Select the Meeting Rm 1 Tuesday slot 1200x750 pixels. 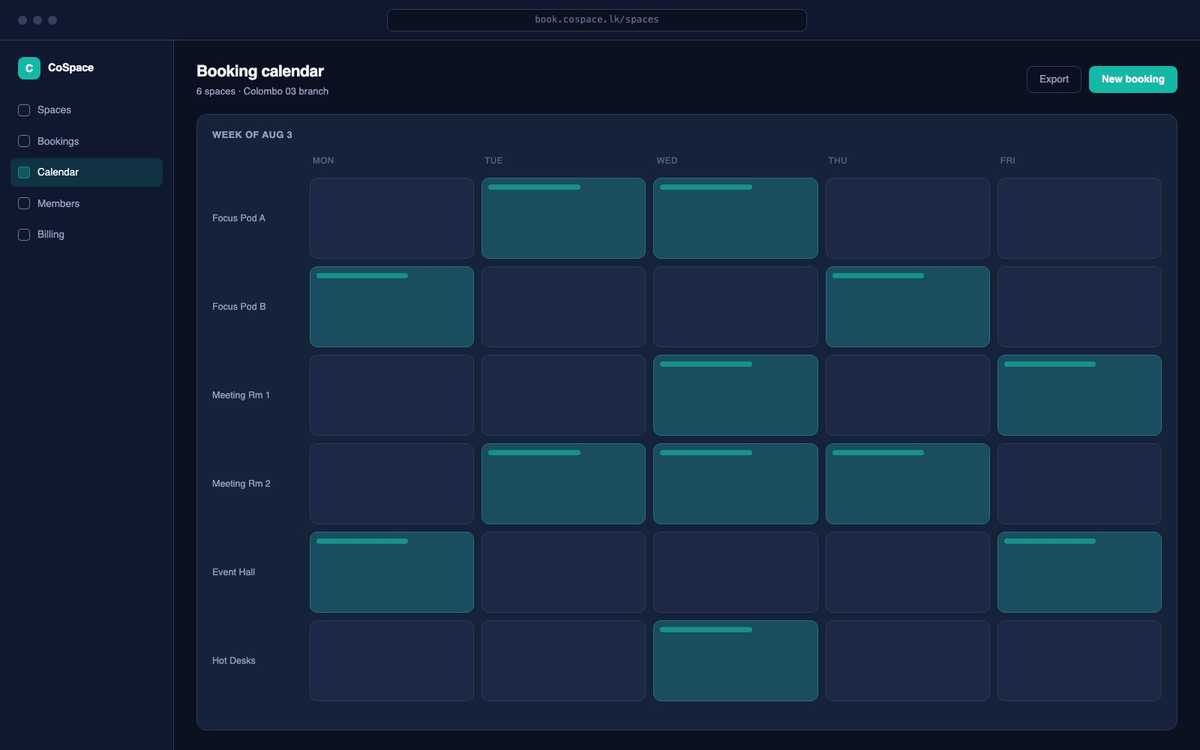[564, 395]
